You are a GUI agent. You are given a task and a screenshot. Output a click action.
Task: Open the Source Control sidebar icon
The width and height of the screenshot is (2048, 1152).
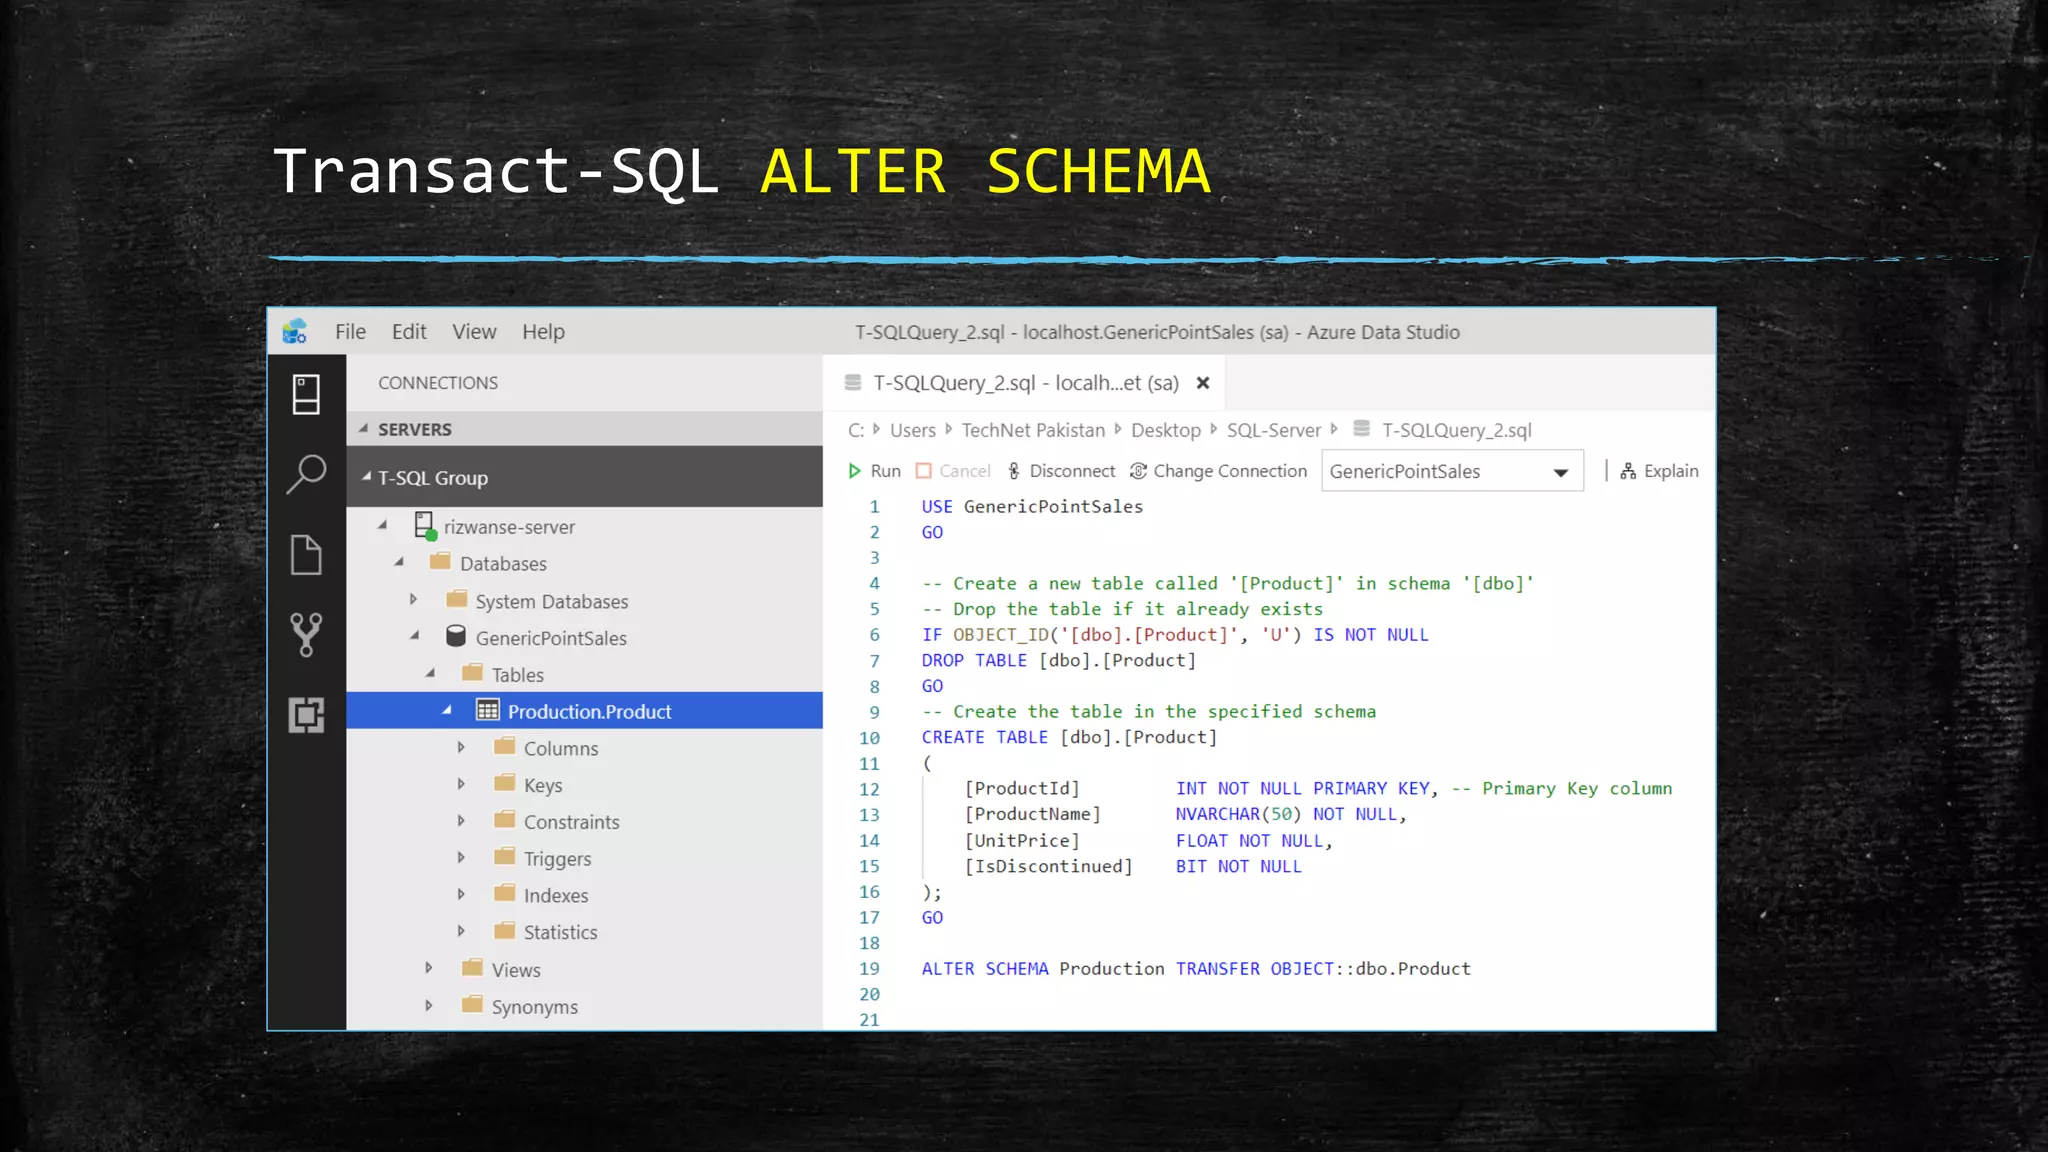pyautogui.click(x=306, y=635)
